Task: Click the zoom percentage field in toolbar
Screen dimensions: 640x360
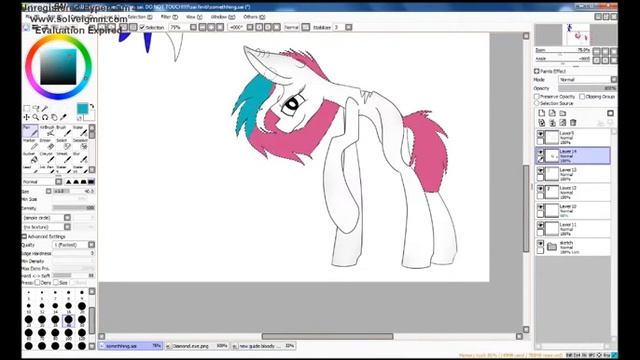Action: 179,27
